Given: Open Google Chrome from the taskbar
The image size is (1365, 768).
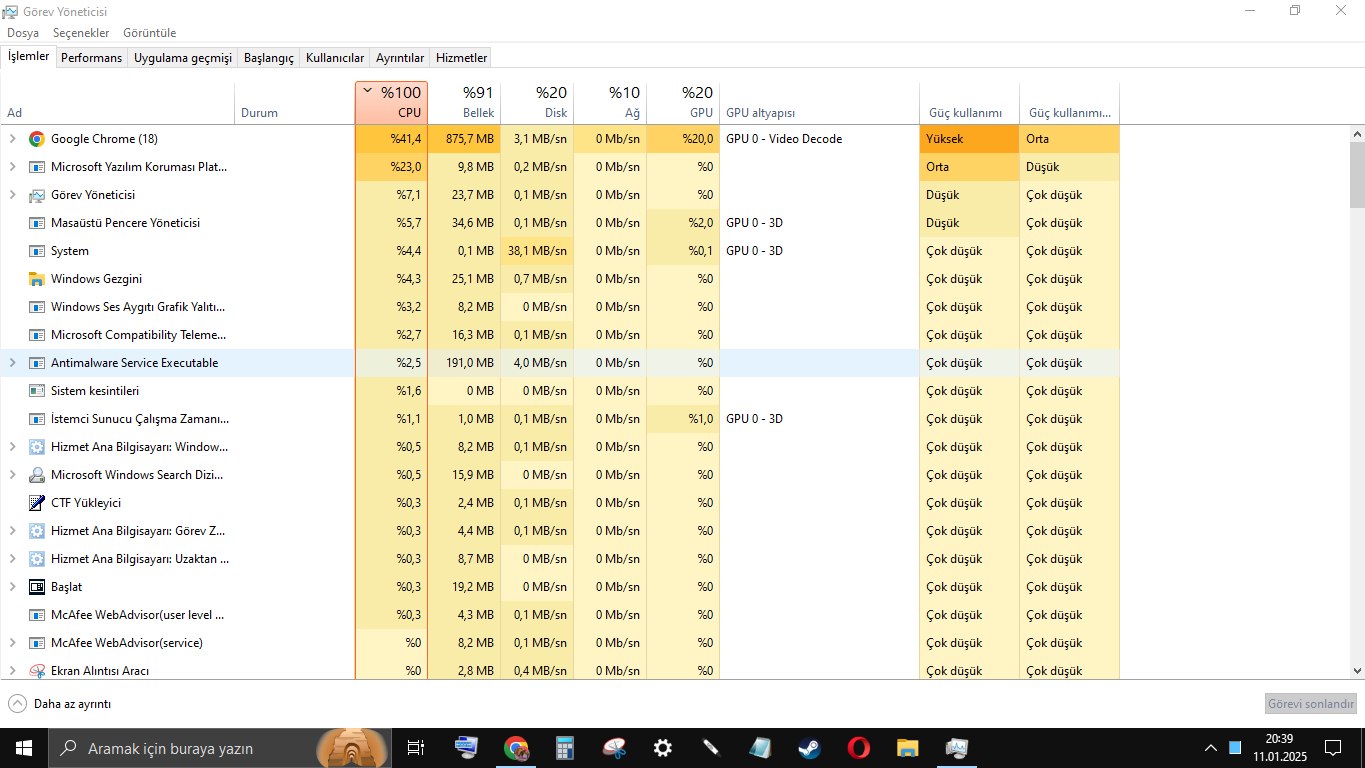Looking at the screenshot, I should tap(516, 748).
